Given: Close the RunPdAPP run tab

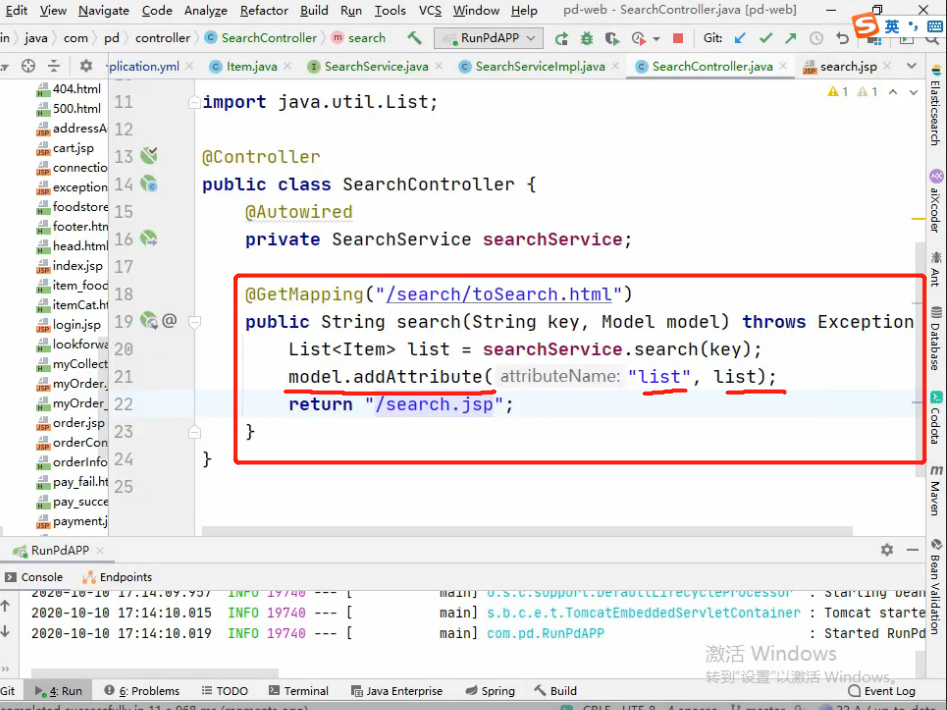Looking at the screenshot, I should click(x=100, y=550).
